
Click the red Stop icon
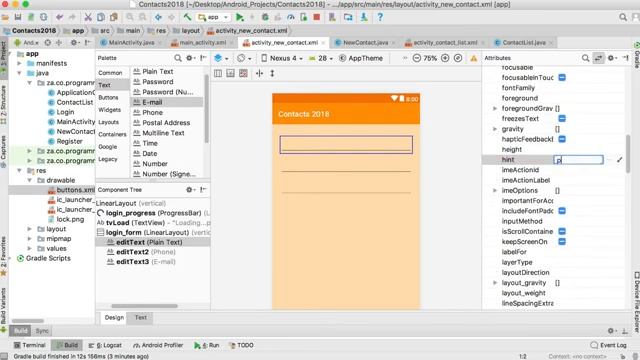[316, 17]
